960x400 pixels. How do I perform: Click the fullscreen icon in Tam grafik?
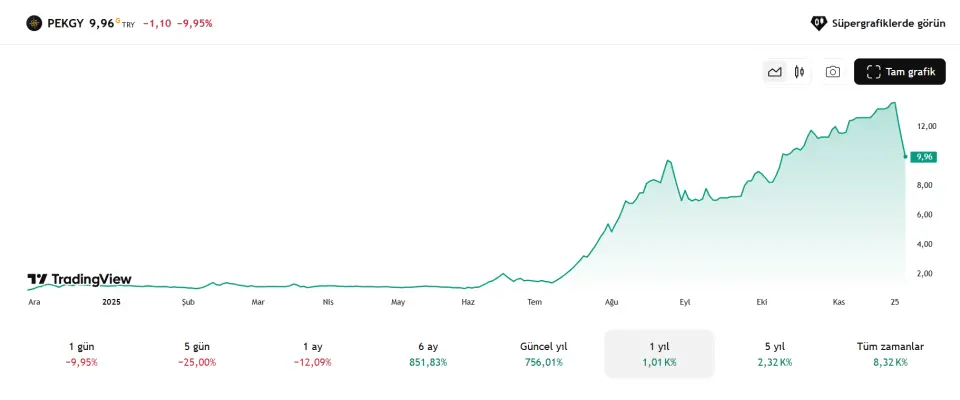(x=873, y=72)
